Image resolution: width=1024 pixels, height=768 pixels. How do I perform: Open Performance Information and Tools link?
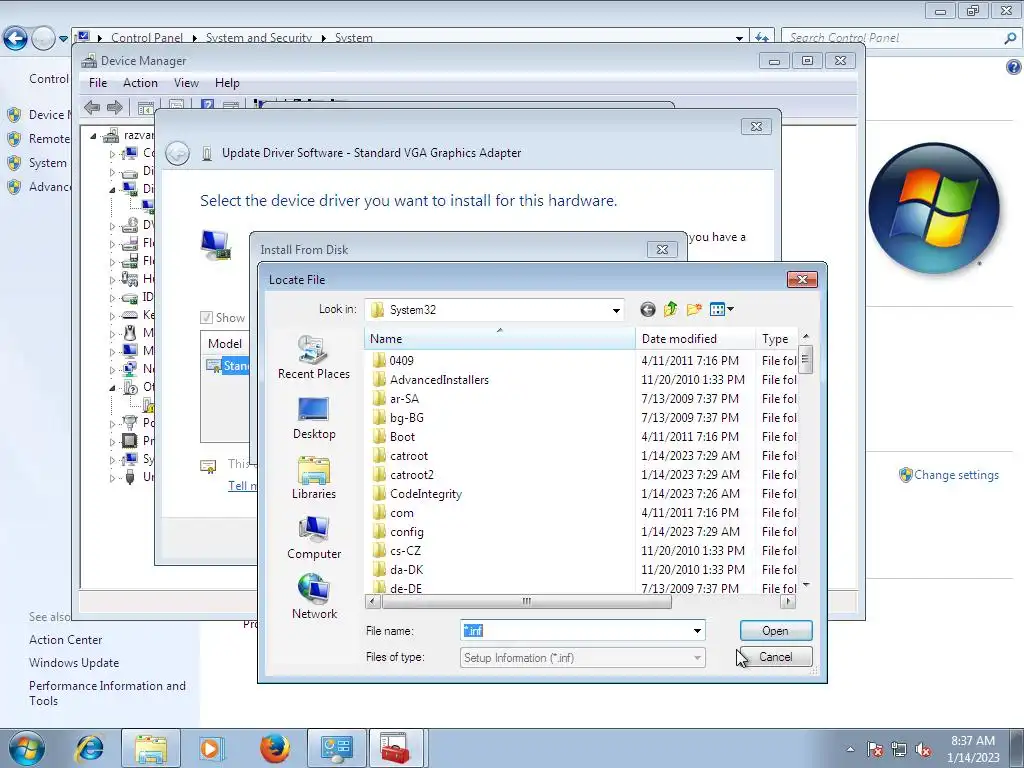click(x=107, y=693)
